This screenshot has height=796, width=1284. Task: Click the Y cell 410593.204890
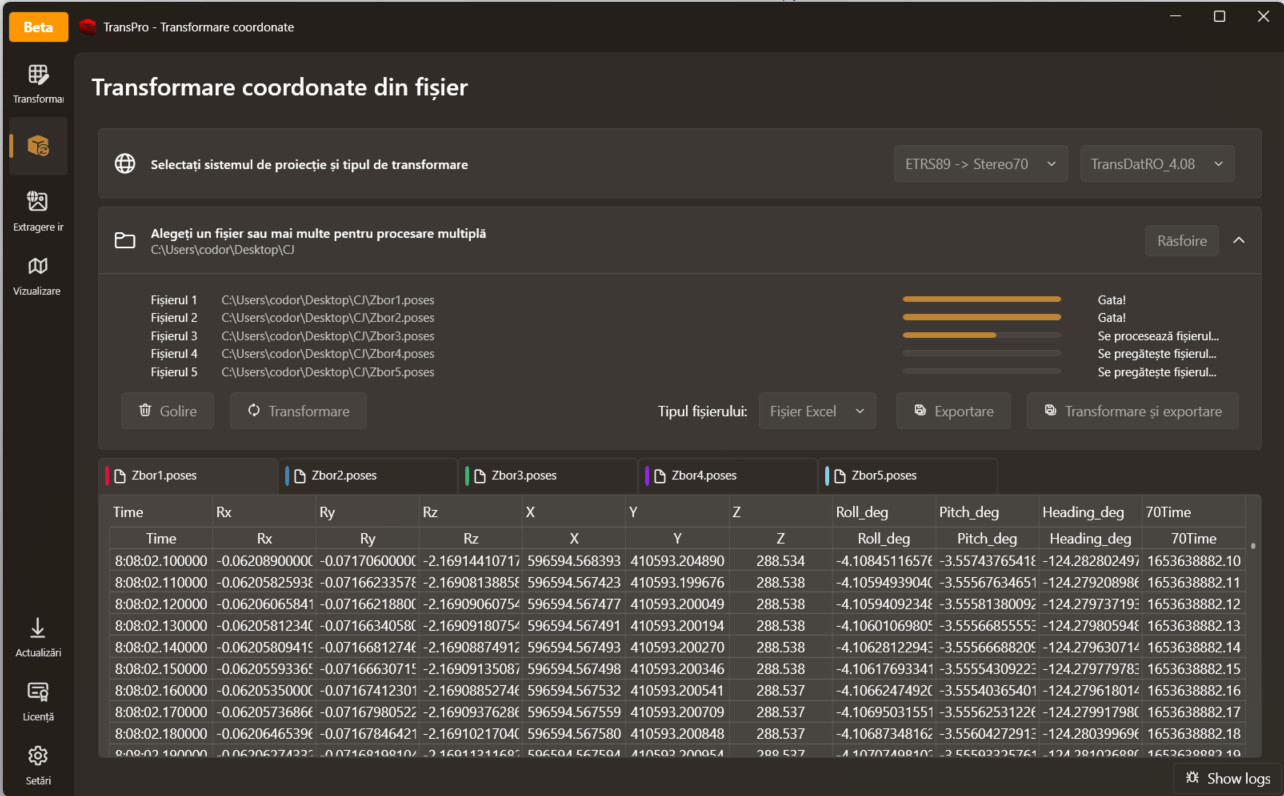pos(677,561)
